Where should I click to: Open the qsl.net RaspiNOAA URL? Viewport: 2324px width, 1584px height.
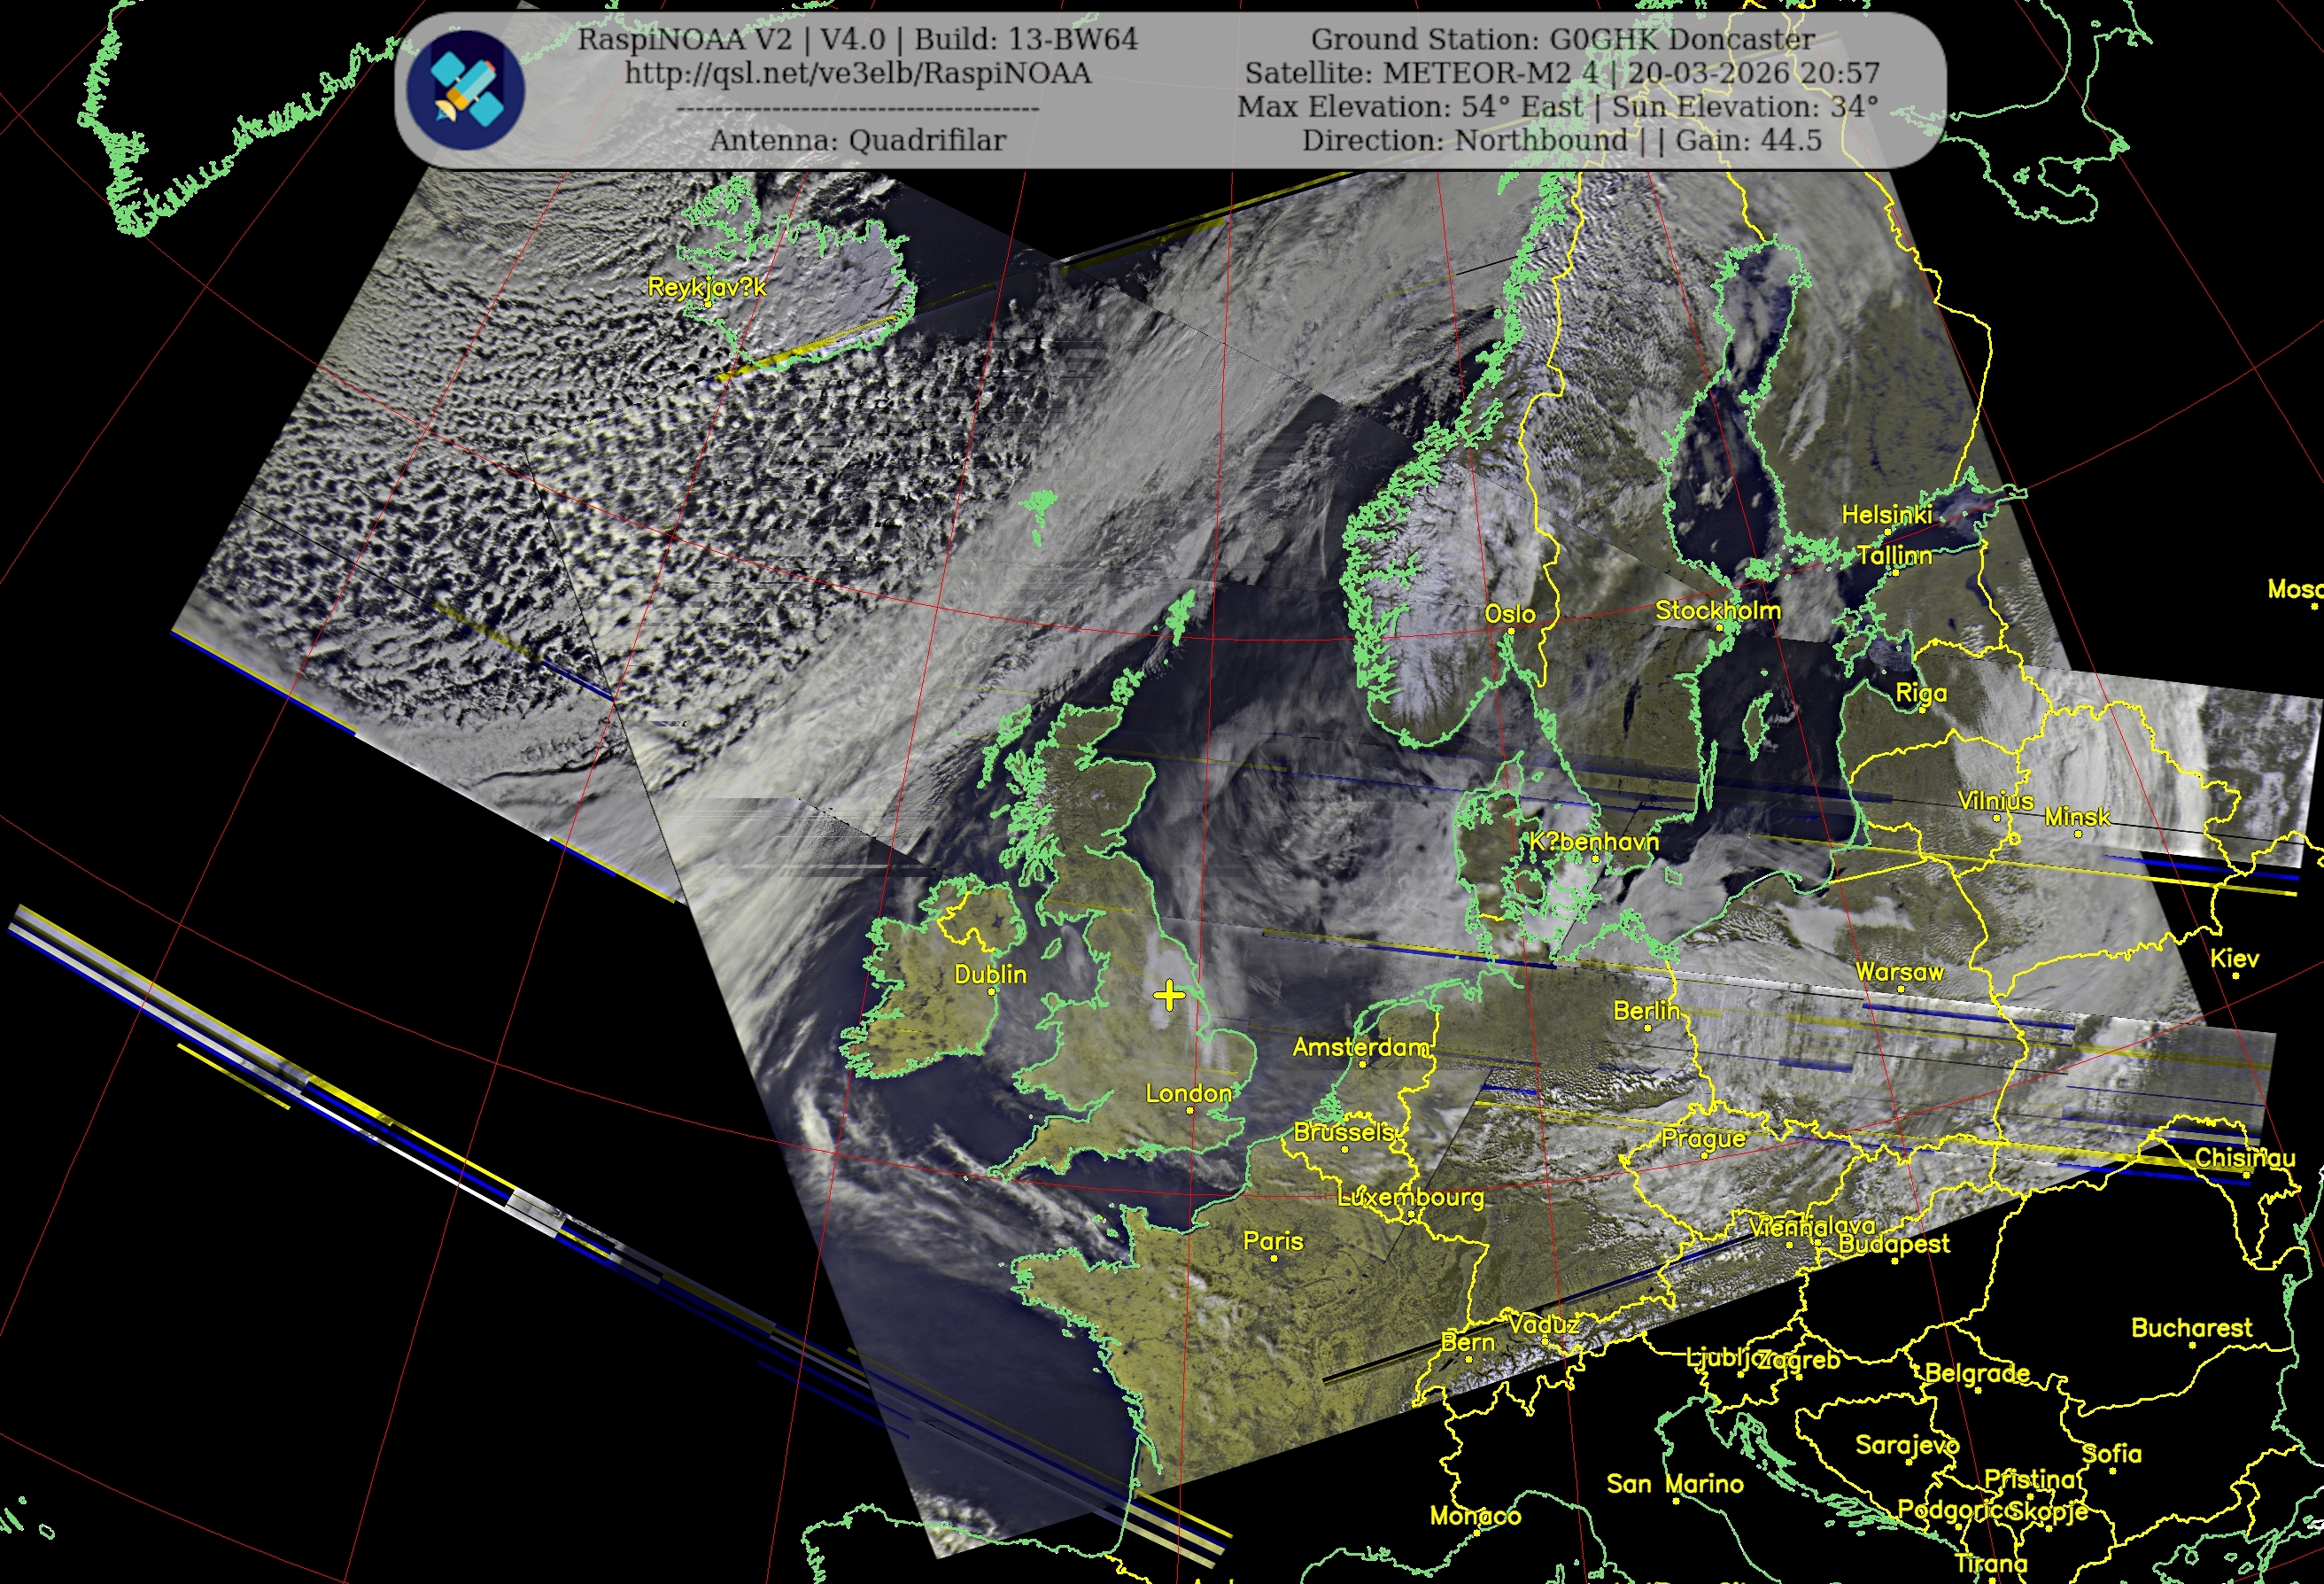[x=857, y=73]
